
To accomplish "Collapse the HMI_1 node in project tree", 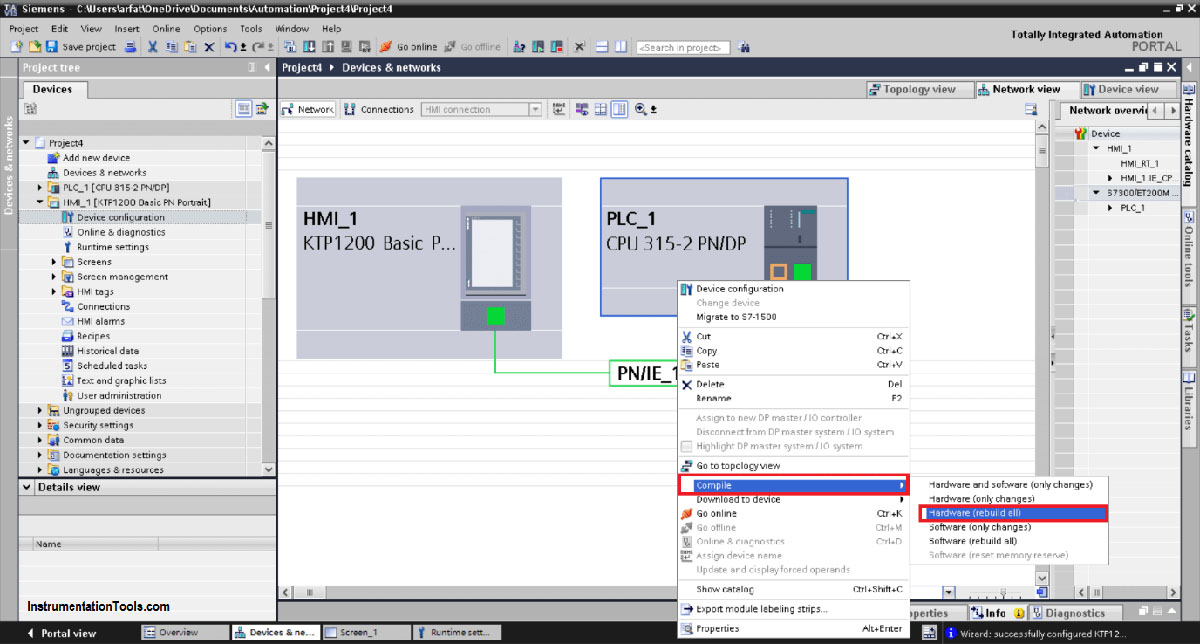I will [x=41, y=202].
